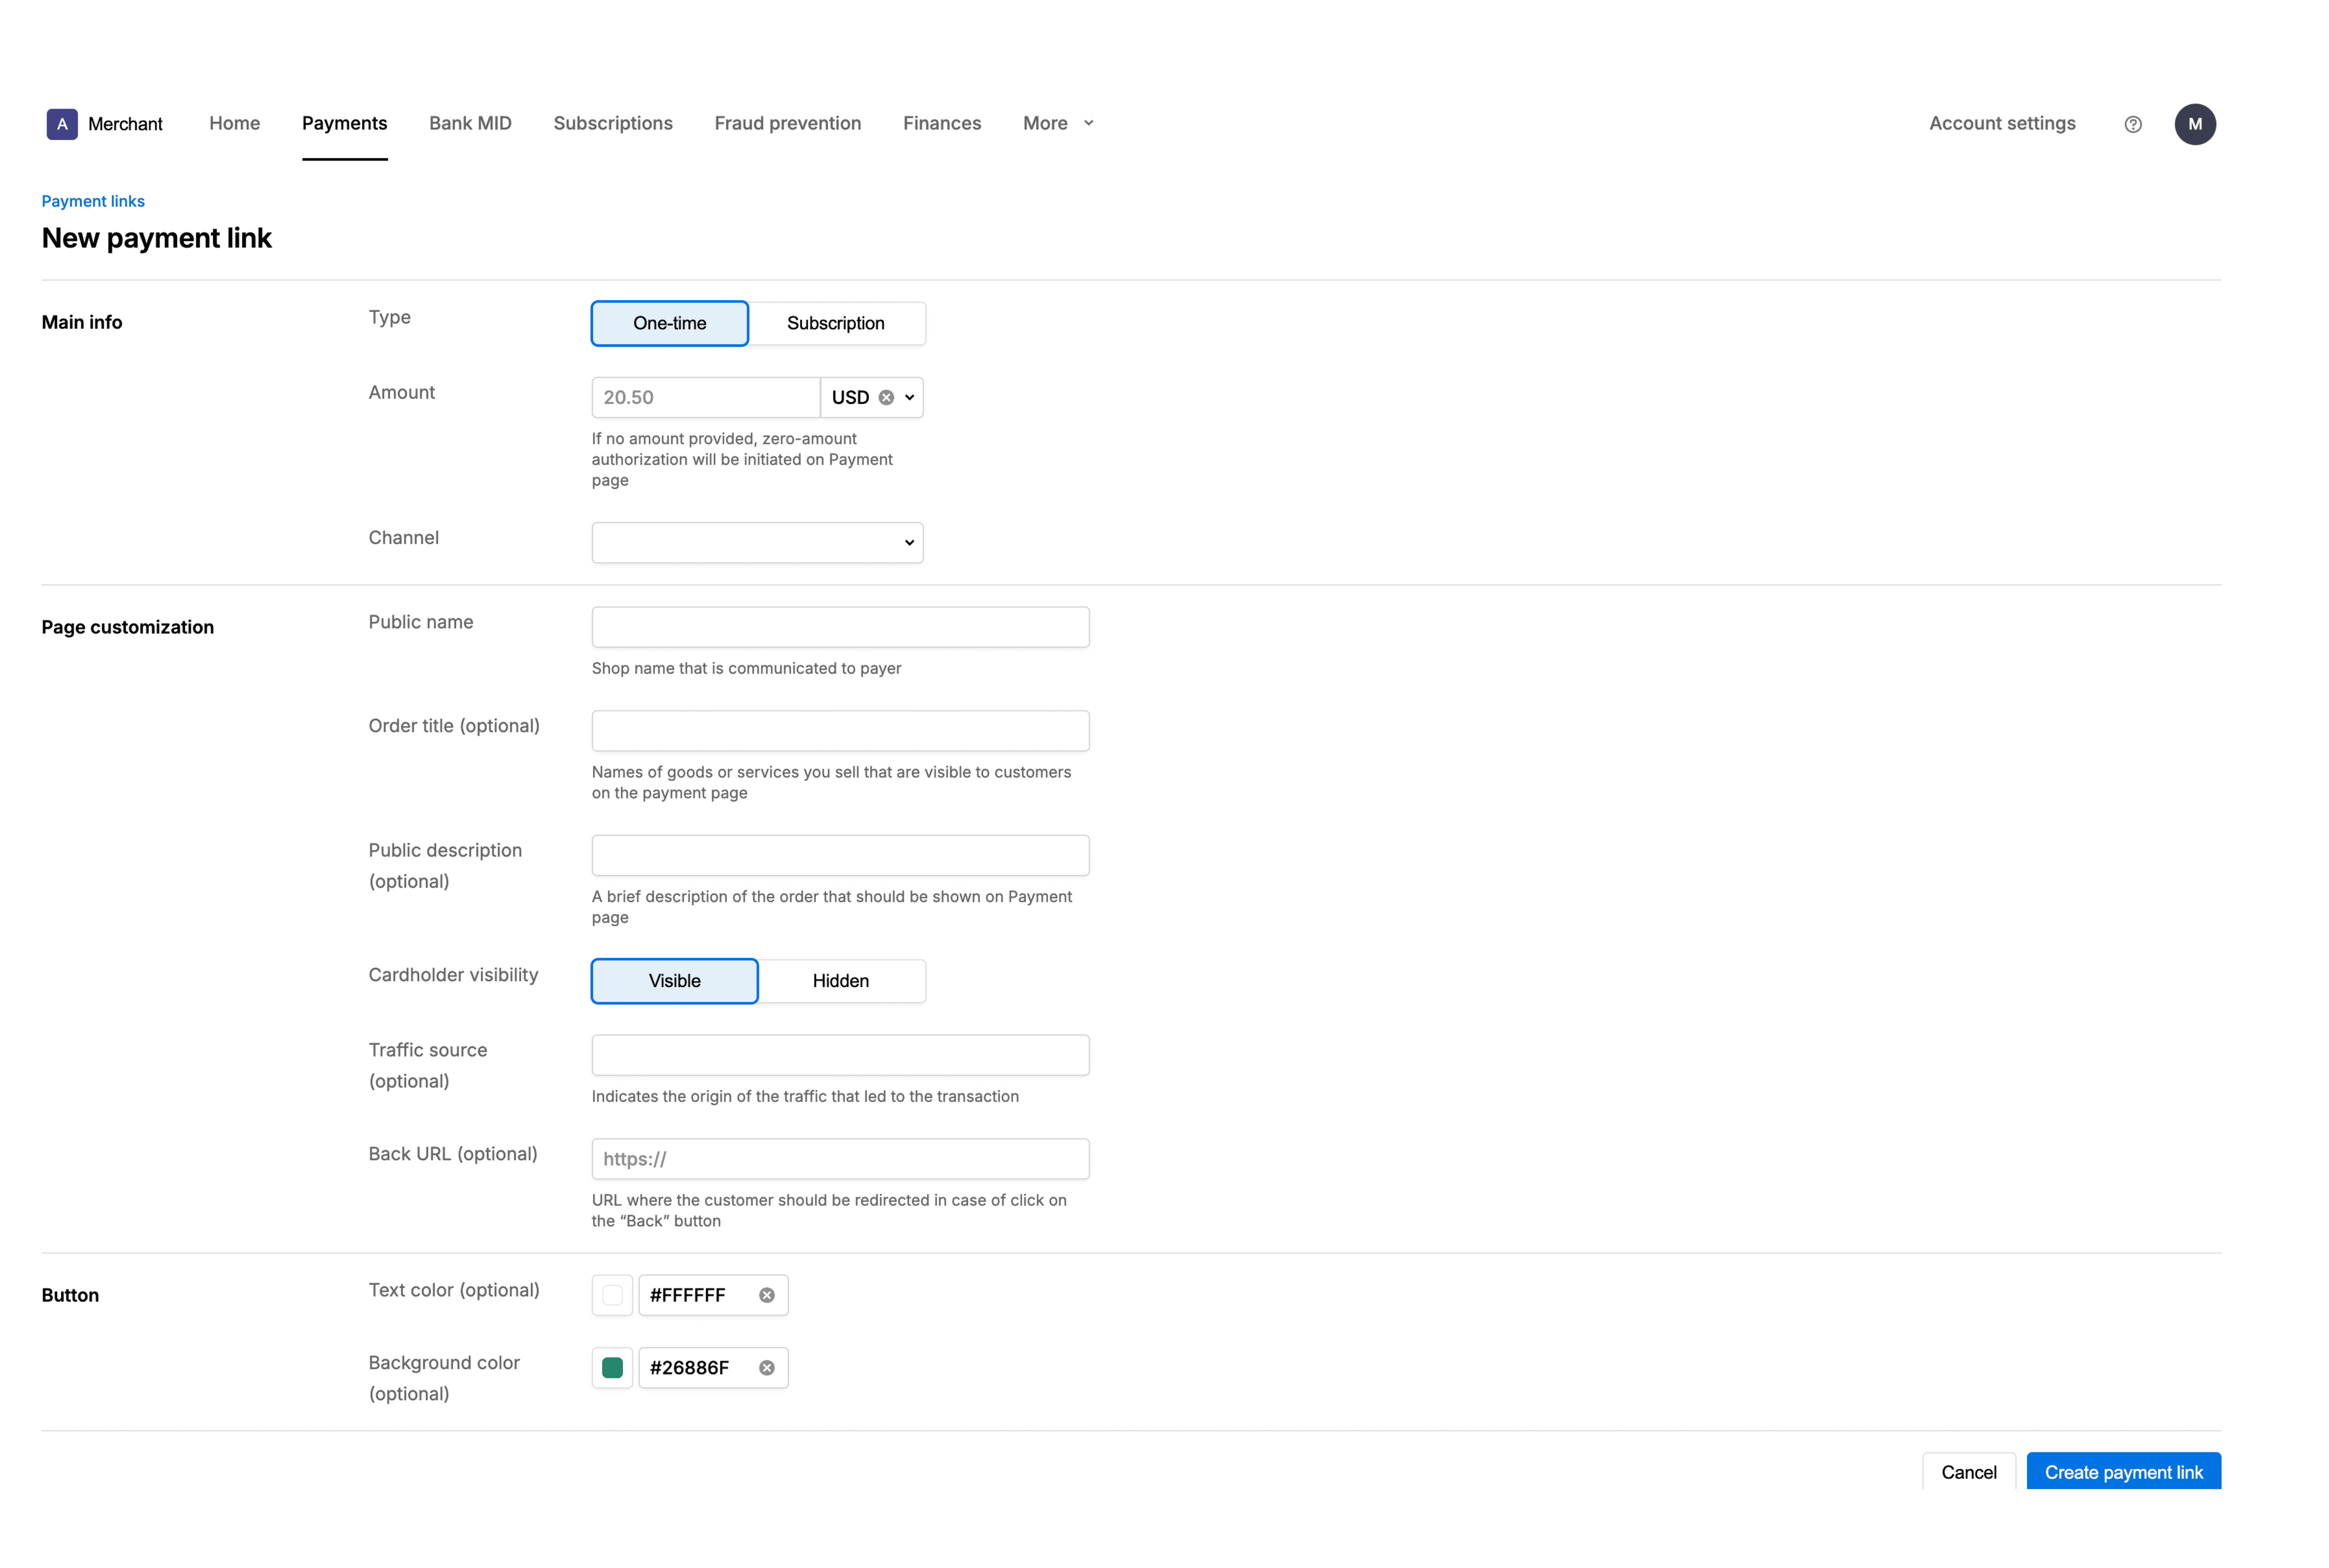Open the Fraud prevention section
The height and width of the screenshot is (1568, 2329).
787,123
